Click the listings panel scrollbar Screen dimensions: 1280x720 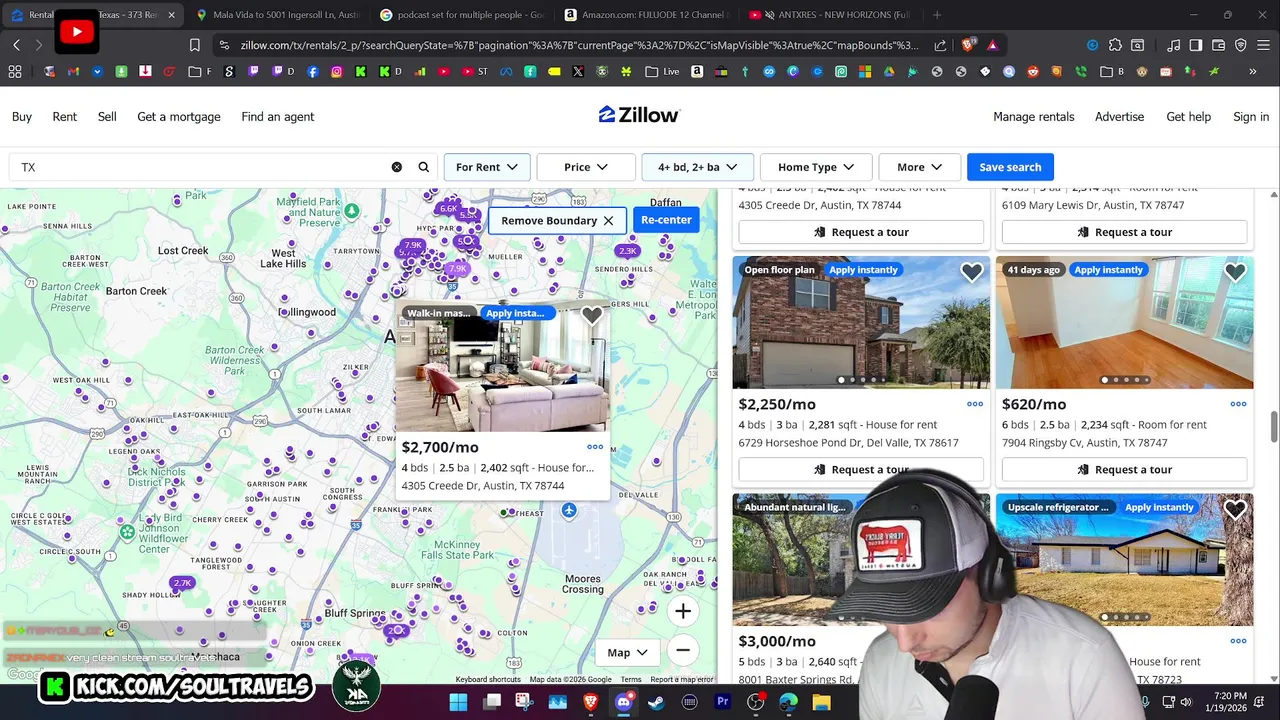(1274, 425)
